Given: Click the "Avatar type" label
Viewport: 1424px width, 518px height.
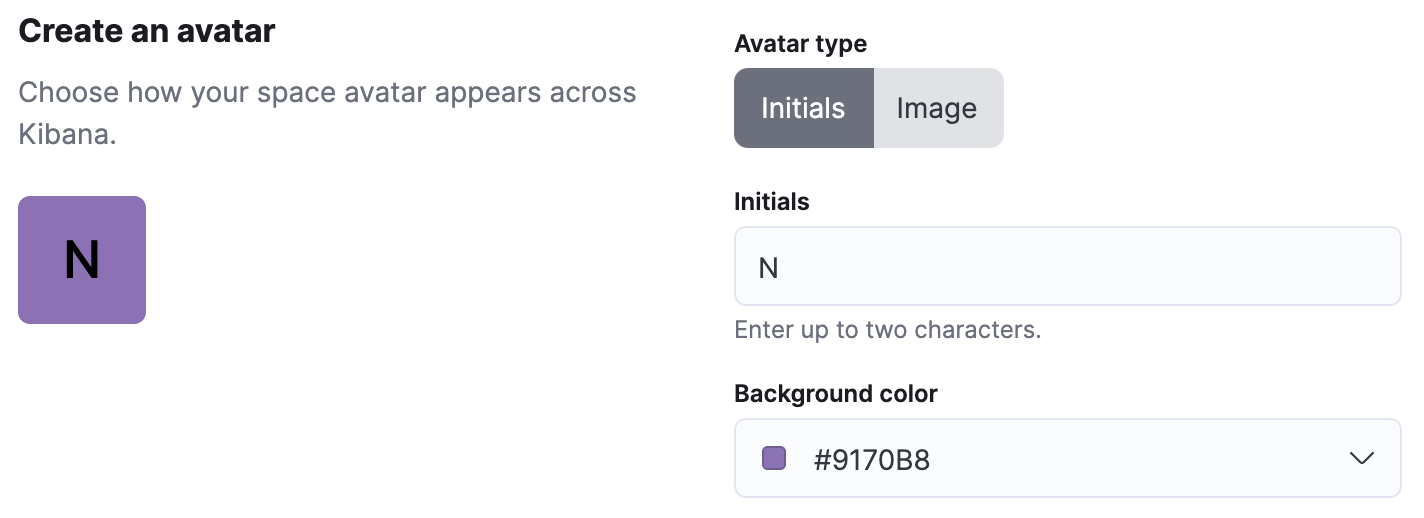Looking at the screenshot, I should pos(800,44).
